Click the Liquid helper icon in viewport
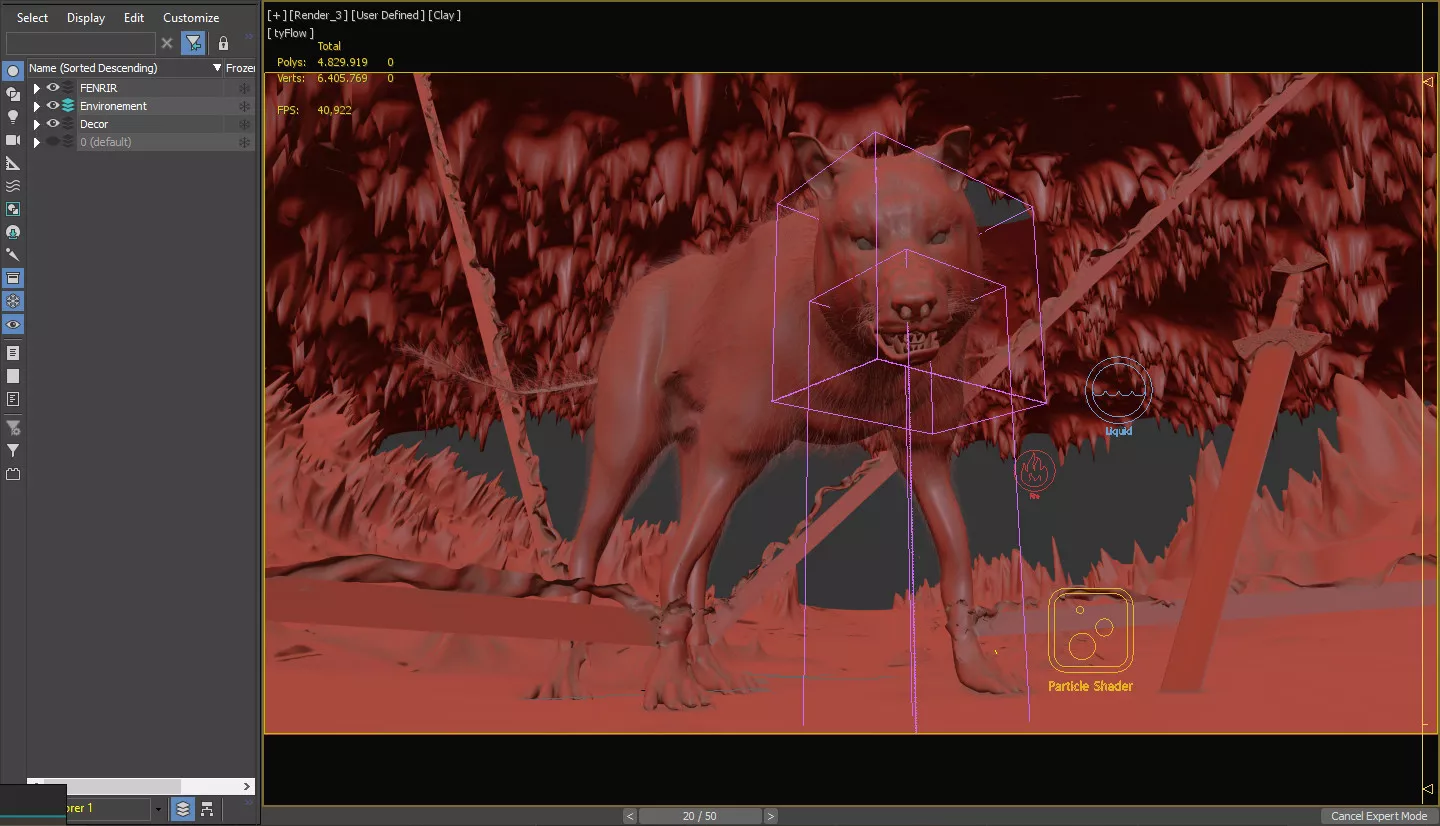The width and height of the screenshot is (1440, 826). point(1118,391)
